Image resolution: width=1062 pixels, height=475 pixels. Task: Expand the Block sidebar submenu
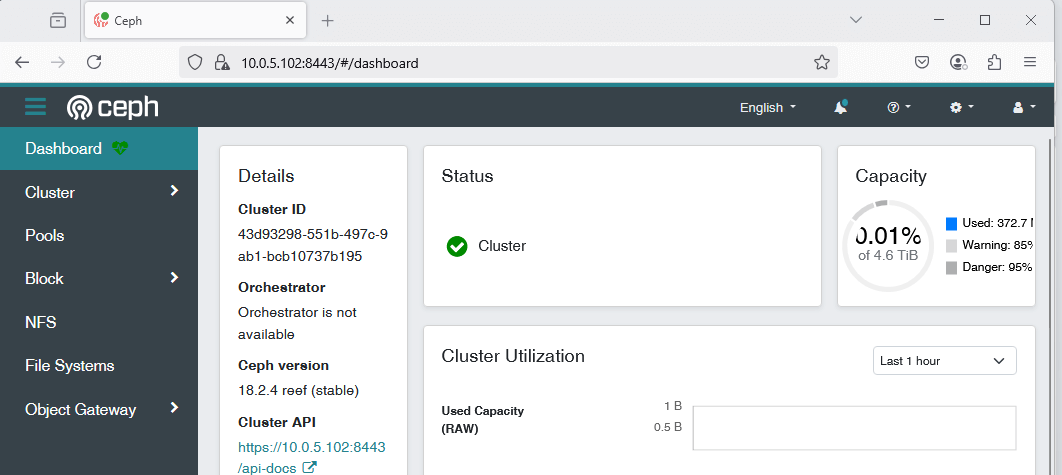tap(100, 278)
